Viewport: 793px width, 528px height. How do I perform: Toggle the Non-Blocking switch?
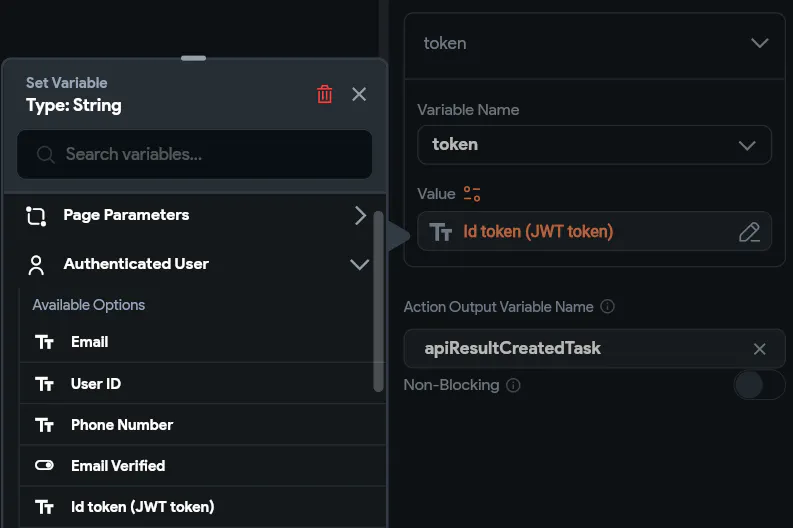pyautogui.click(x=759, y=385)
